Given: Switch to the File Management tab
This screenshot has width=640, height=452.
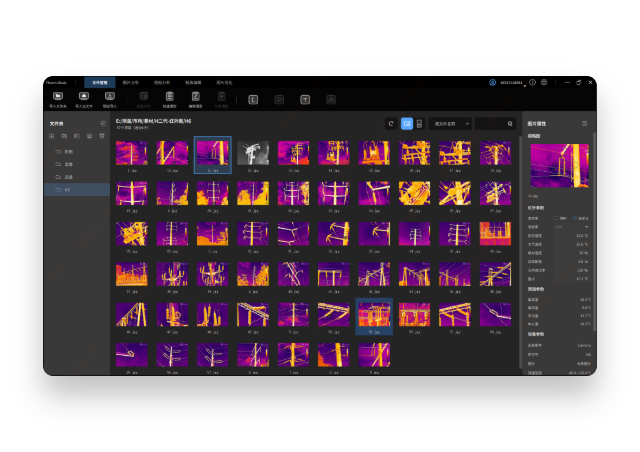Looking at the screenshot, I should tap(98, 82).
